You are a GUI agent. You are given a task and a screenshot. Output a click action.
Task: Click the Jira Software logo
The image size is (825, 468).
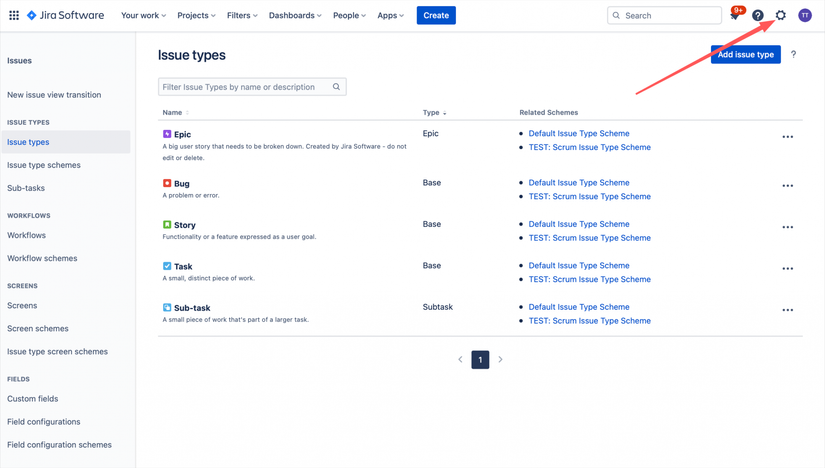[x=65, y=16]
